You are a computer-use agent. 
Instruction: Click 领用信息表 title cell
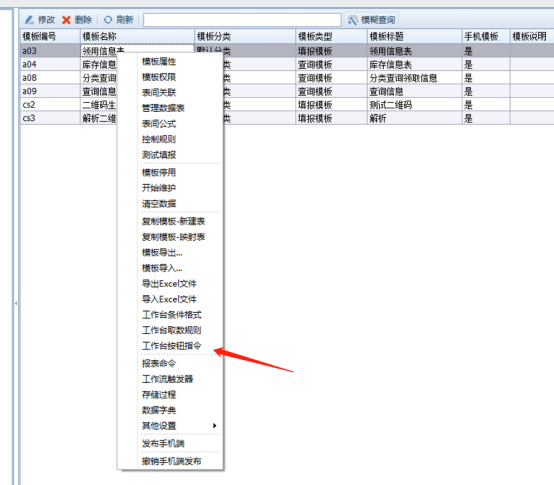tap(414, 51)
